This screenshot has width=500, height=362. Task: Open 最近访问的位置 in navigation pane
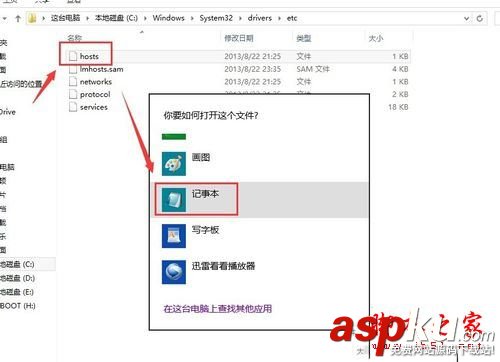click(x=21, y=84)
